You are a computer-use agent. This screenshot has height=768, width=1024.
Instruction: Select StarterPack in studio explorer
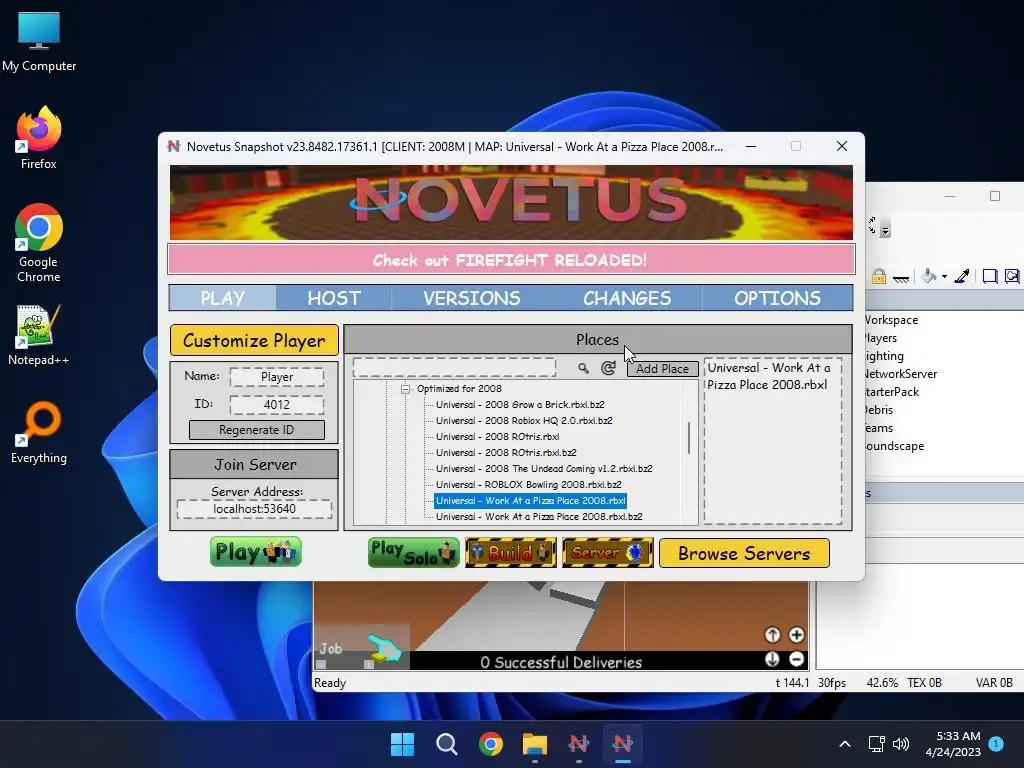pos(891,392)
